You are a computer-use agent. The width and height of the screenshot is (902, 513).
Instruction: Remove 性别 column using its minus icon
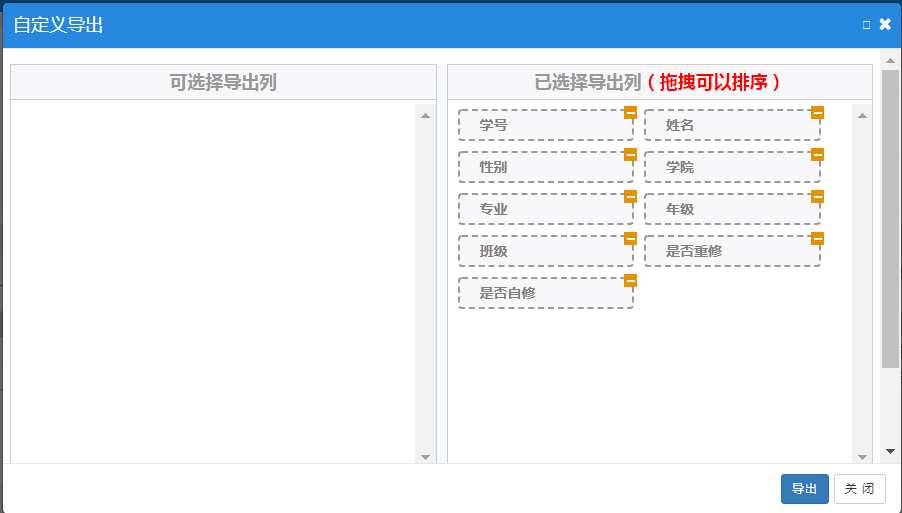[630, 155]
